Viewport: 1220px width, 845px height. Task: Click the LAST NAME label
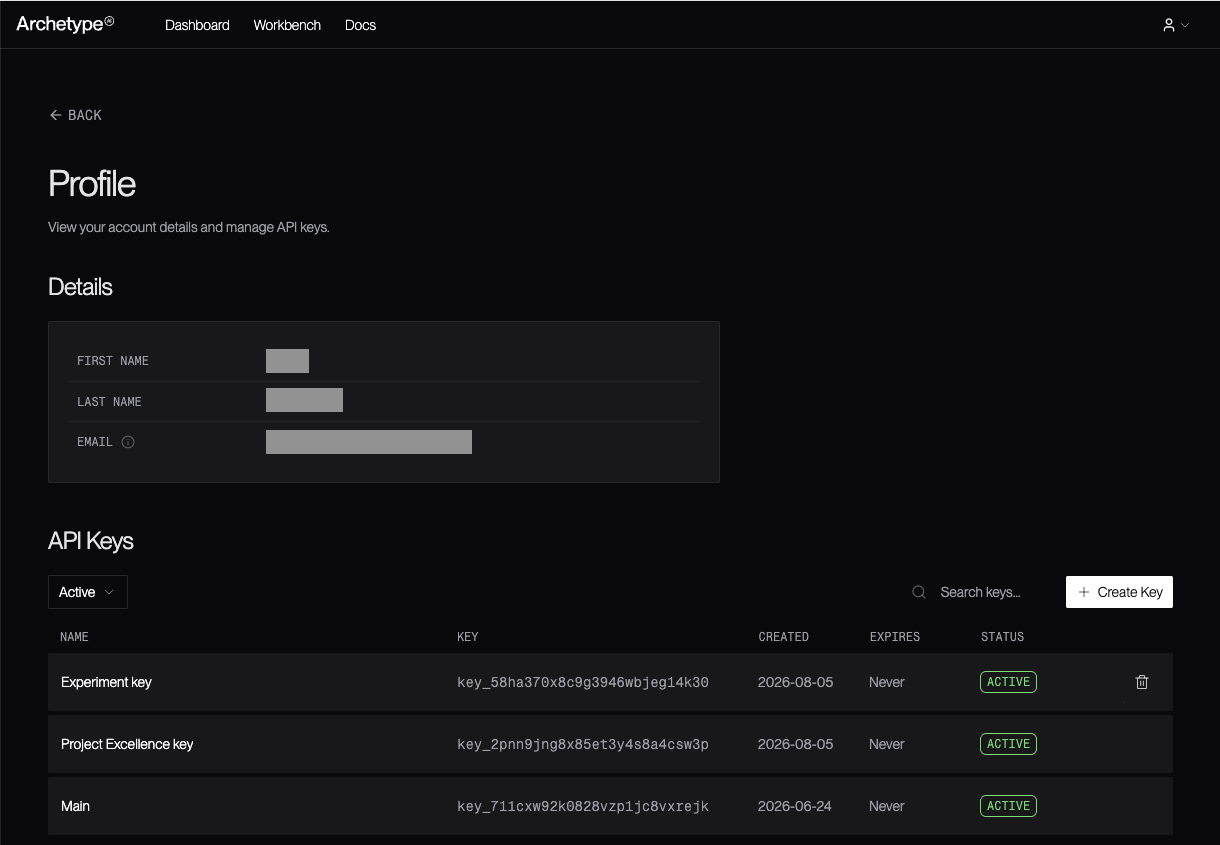[x=109, y=401]
